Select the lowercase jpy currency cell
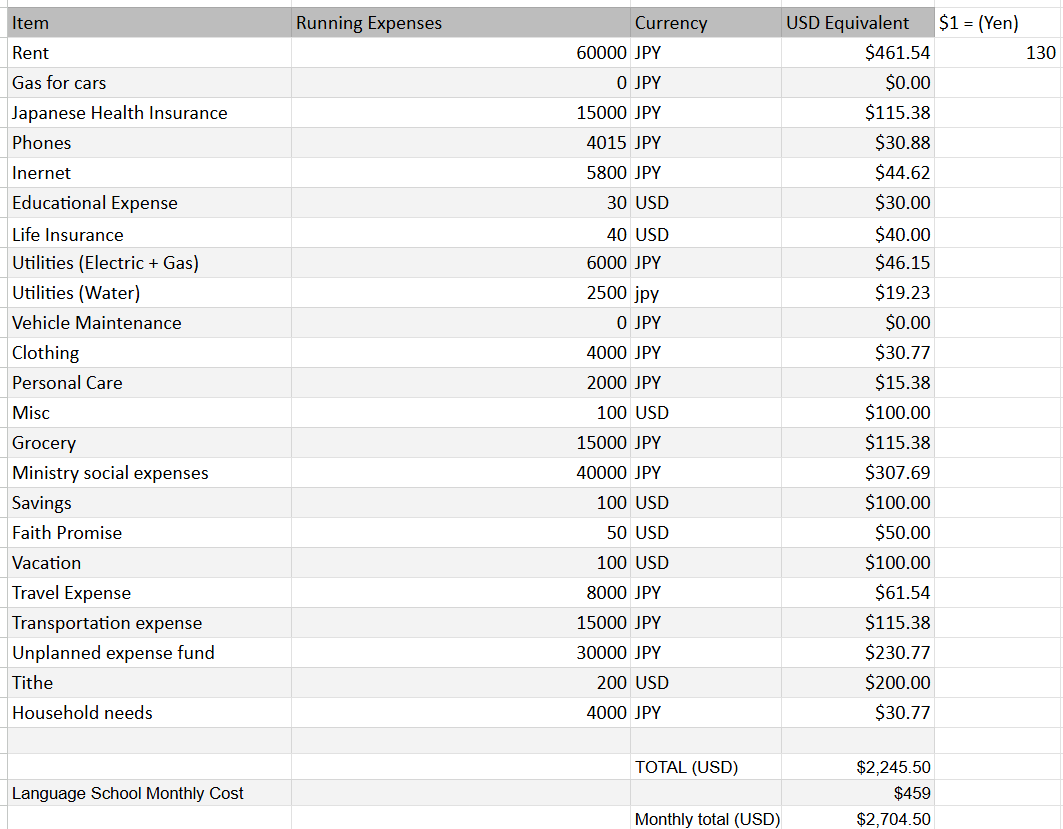 tap(706, 293)
